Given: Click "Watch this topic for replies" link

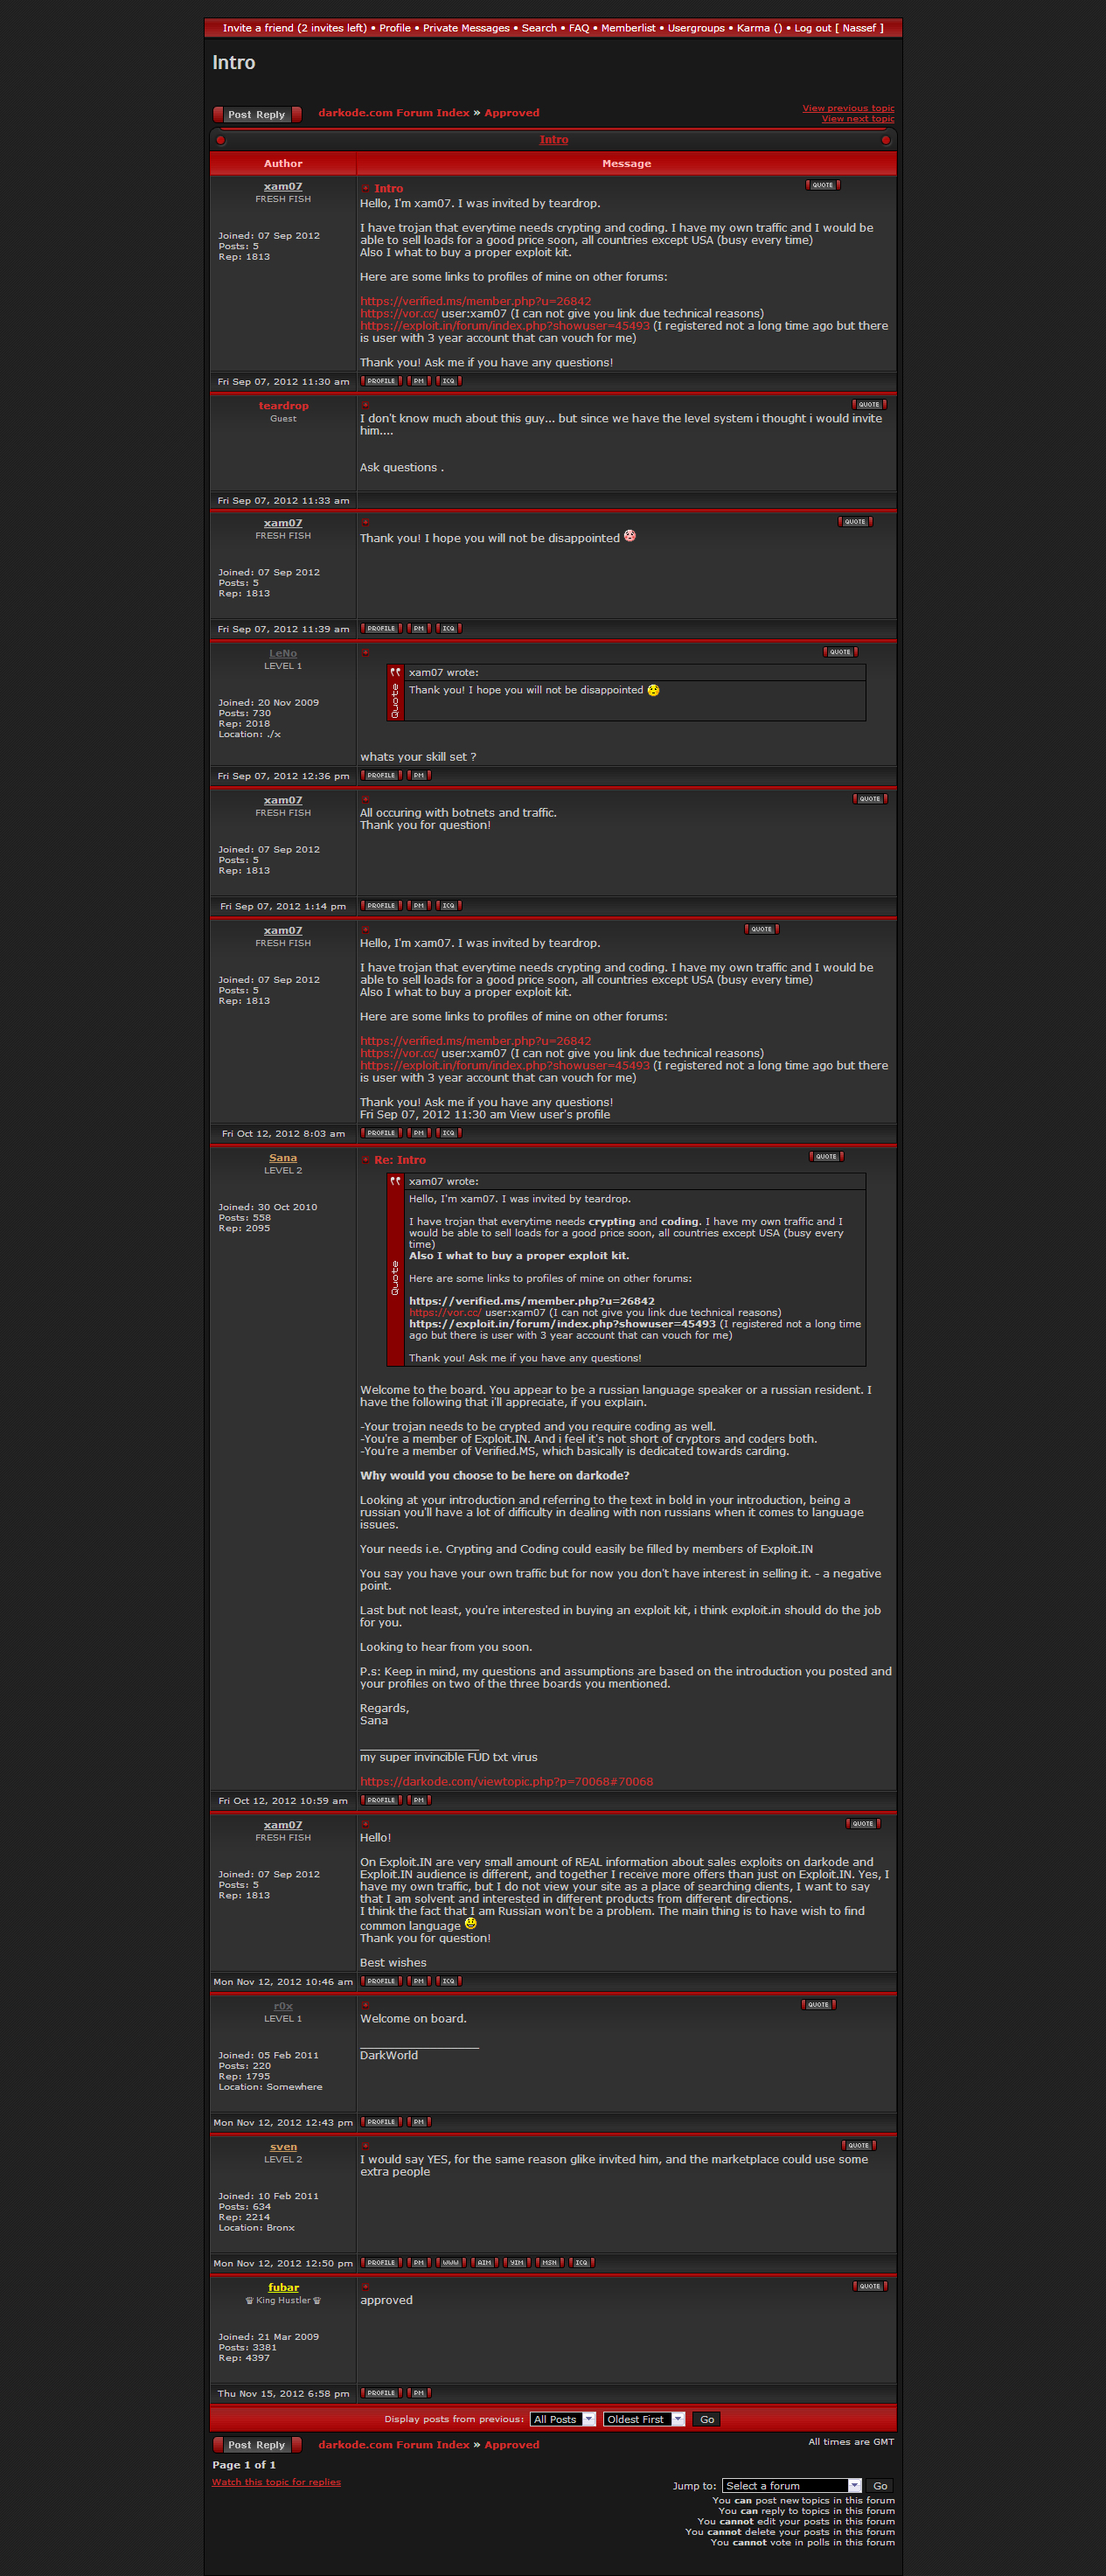Looking at the screenshot, I should [276, 2481].
